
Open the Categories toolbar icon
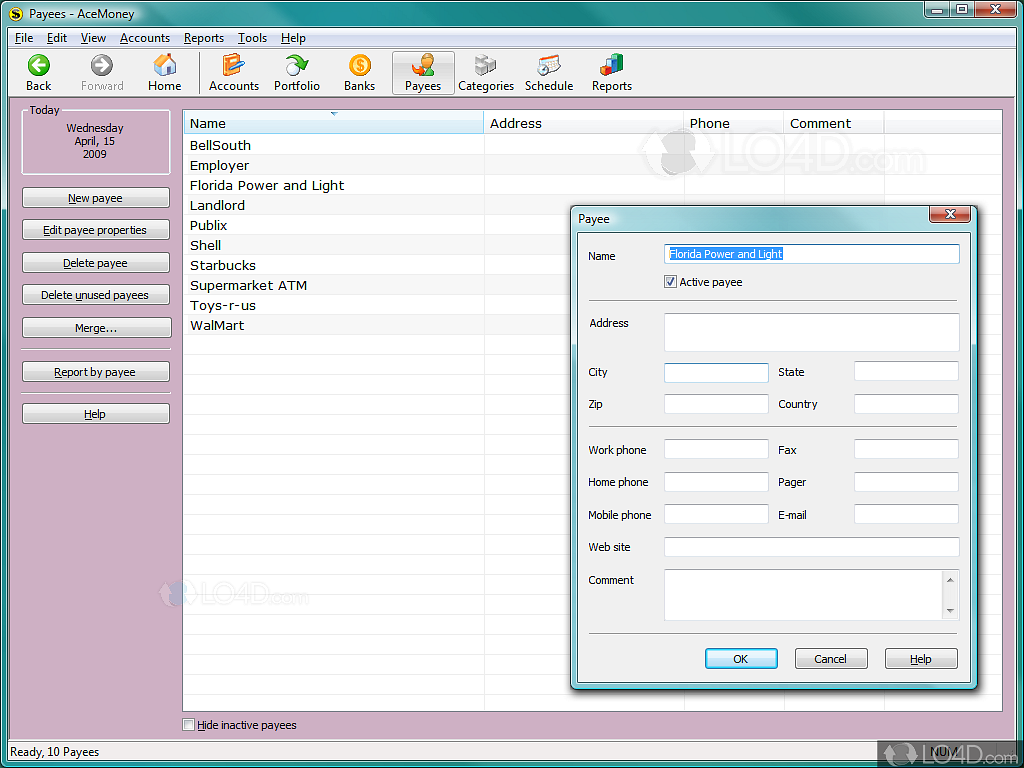coord(486,70)
